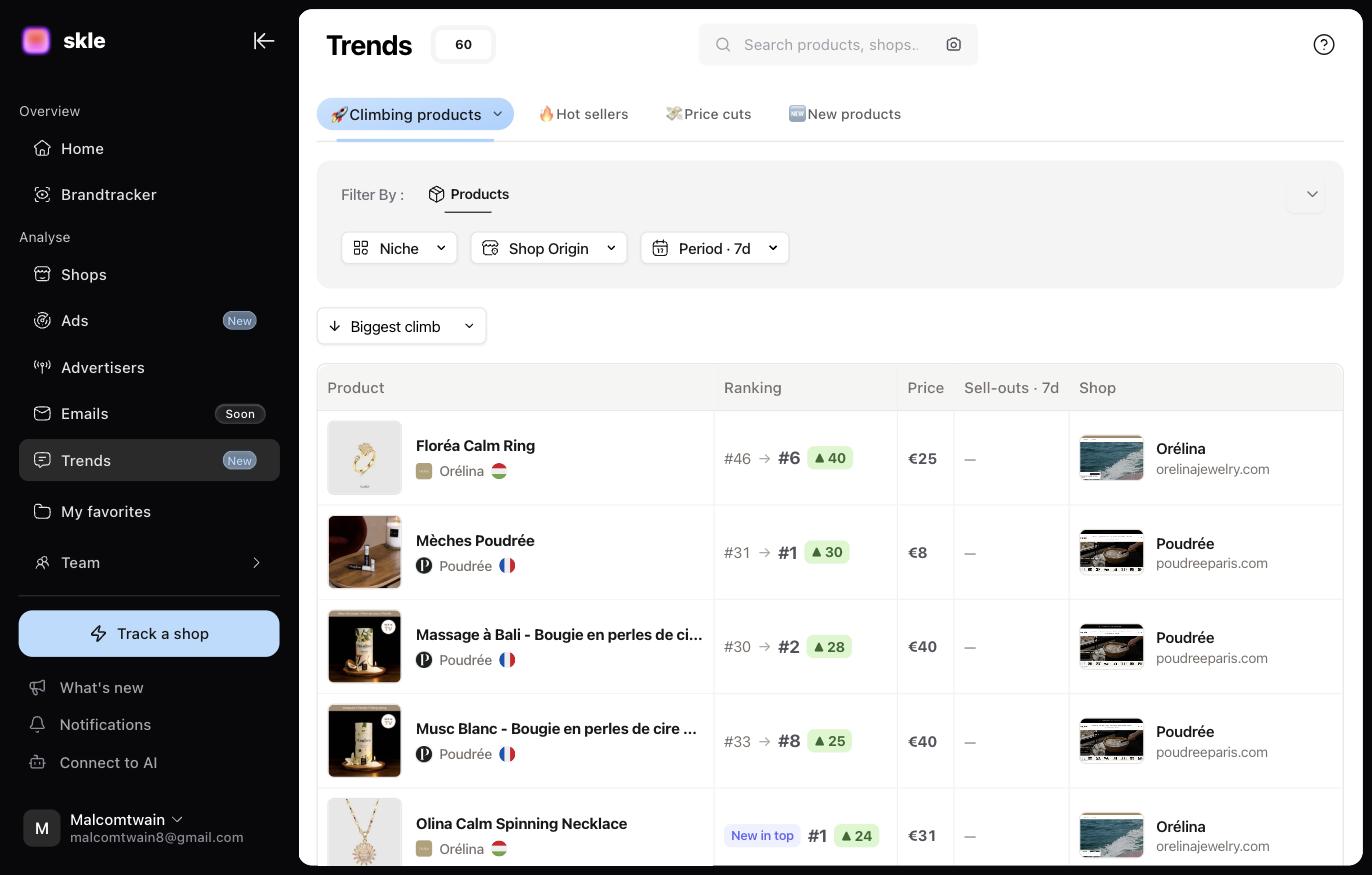Image resolution: width=1372 pixels, height=875 pixels.
Task: Click the Notifications bell icon
Action: 38,724
